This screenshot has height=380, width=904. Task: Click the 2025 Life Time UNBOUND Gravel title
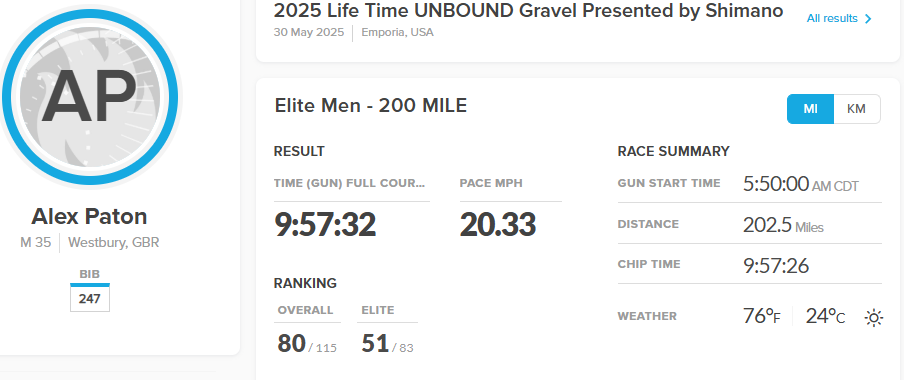point(528,10)
